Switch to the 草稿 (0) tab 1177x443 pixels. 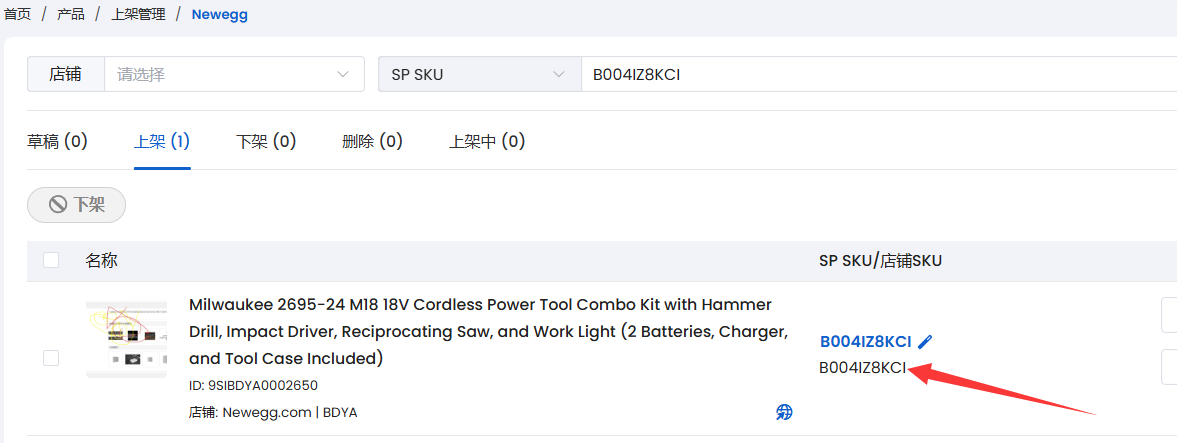click(58, 141)
